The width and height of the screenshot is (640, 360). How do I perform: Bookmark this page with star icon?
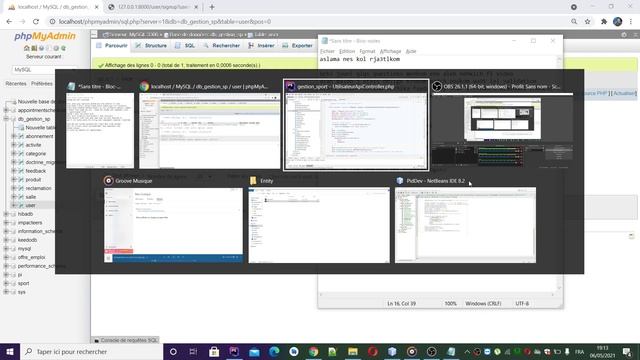(x=587, y=22)
